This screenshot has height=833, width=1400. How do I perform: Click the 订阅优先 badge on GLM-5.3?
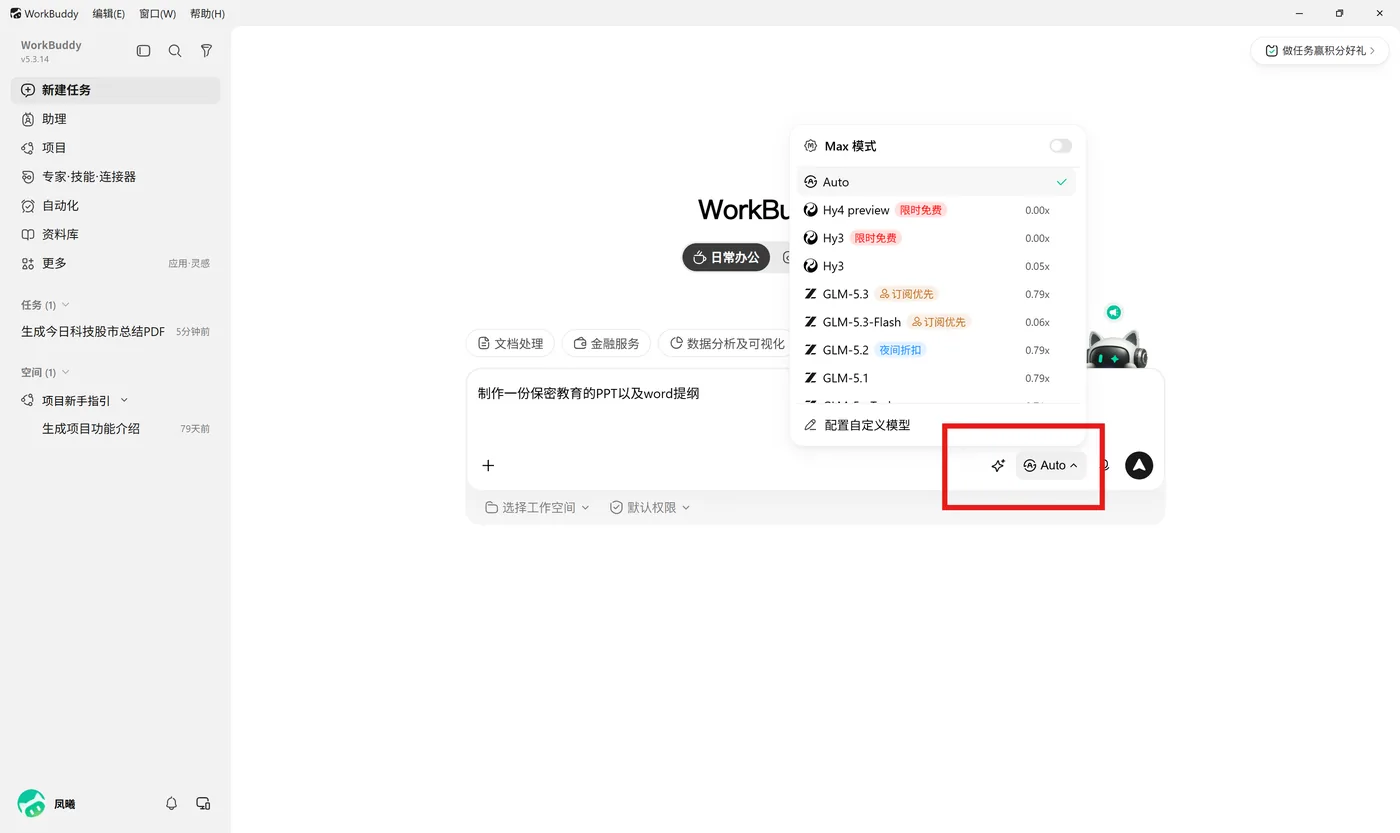point(906,294)
